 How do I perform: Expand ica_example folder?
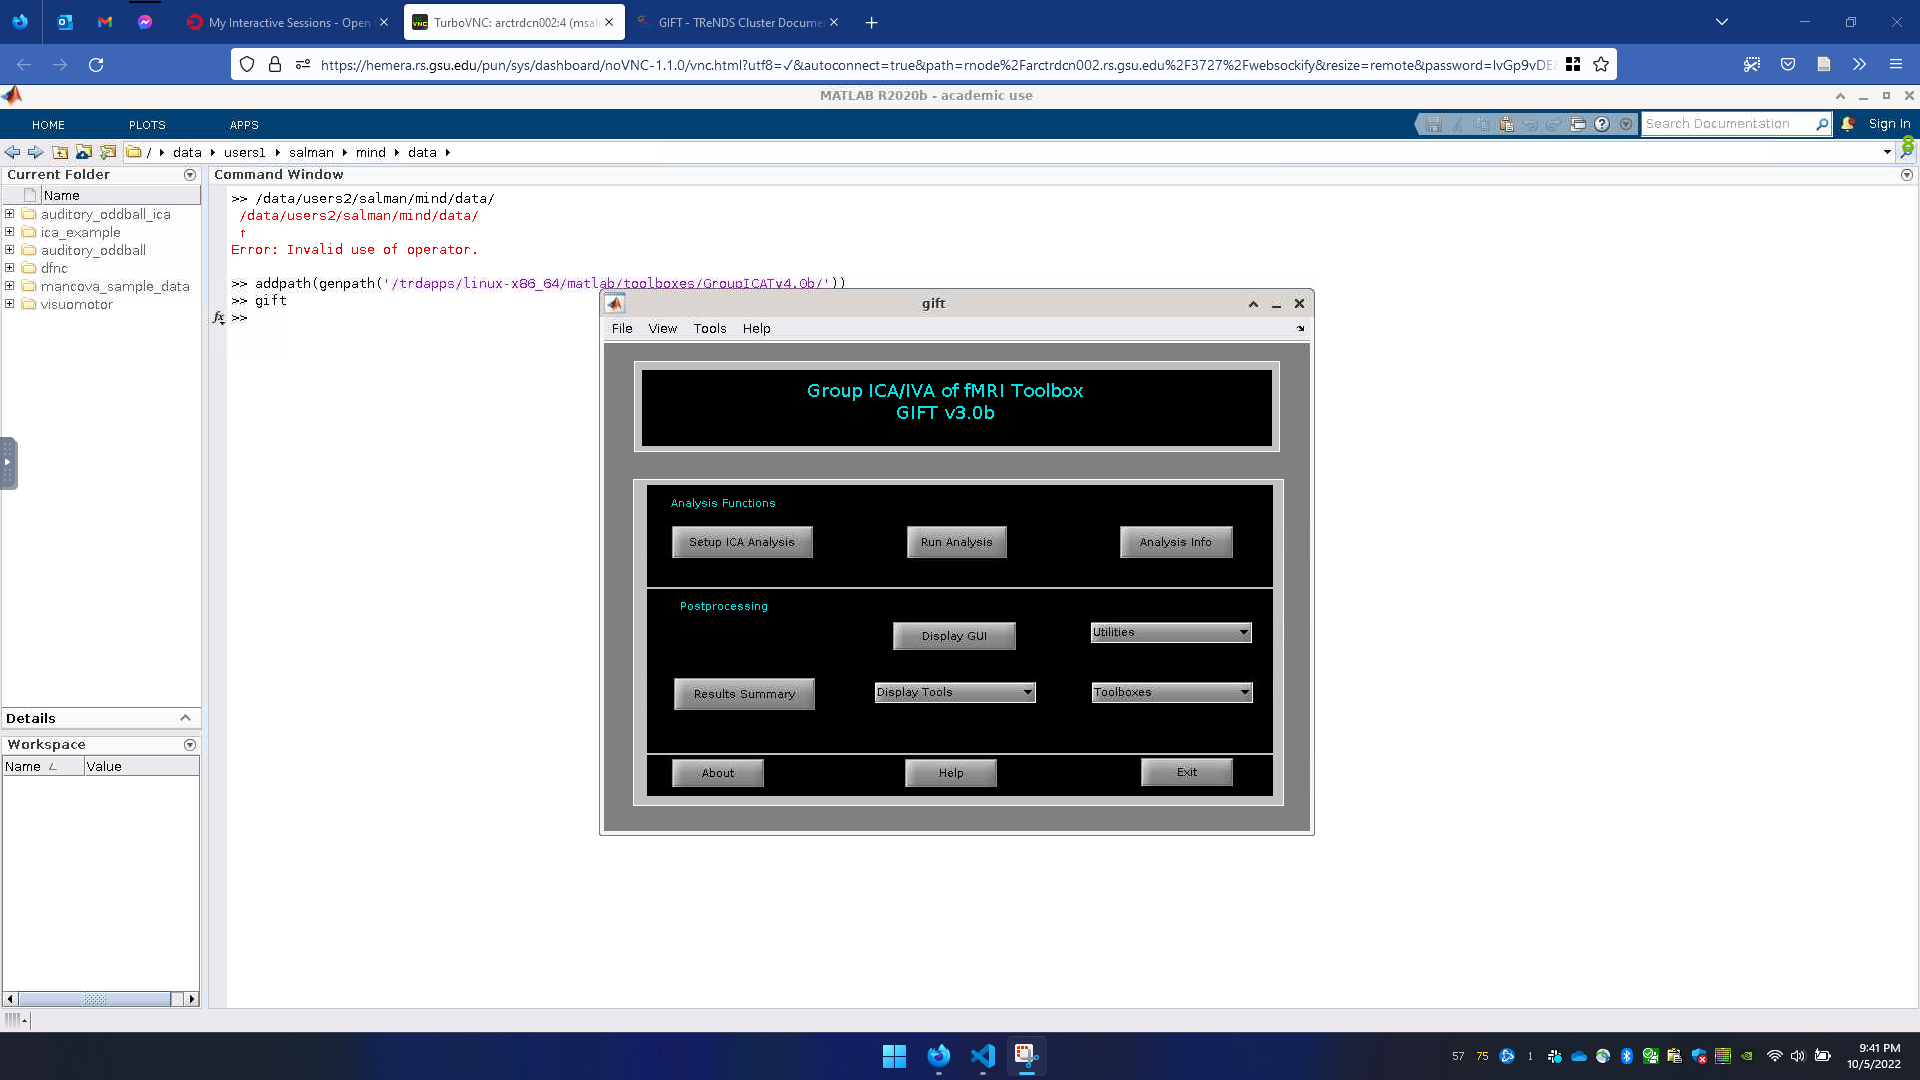tap(10, 232)
